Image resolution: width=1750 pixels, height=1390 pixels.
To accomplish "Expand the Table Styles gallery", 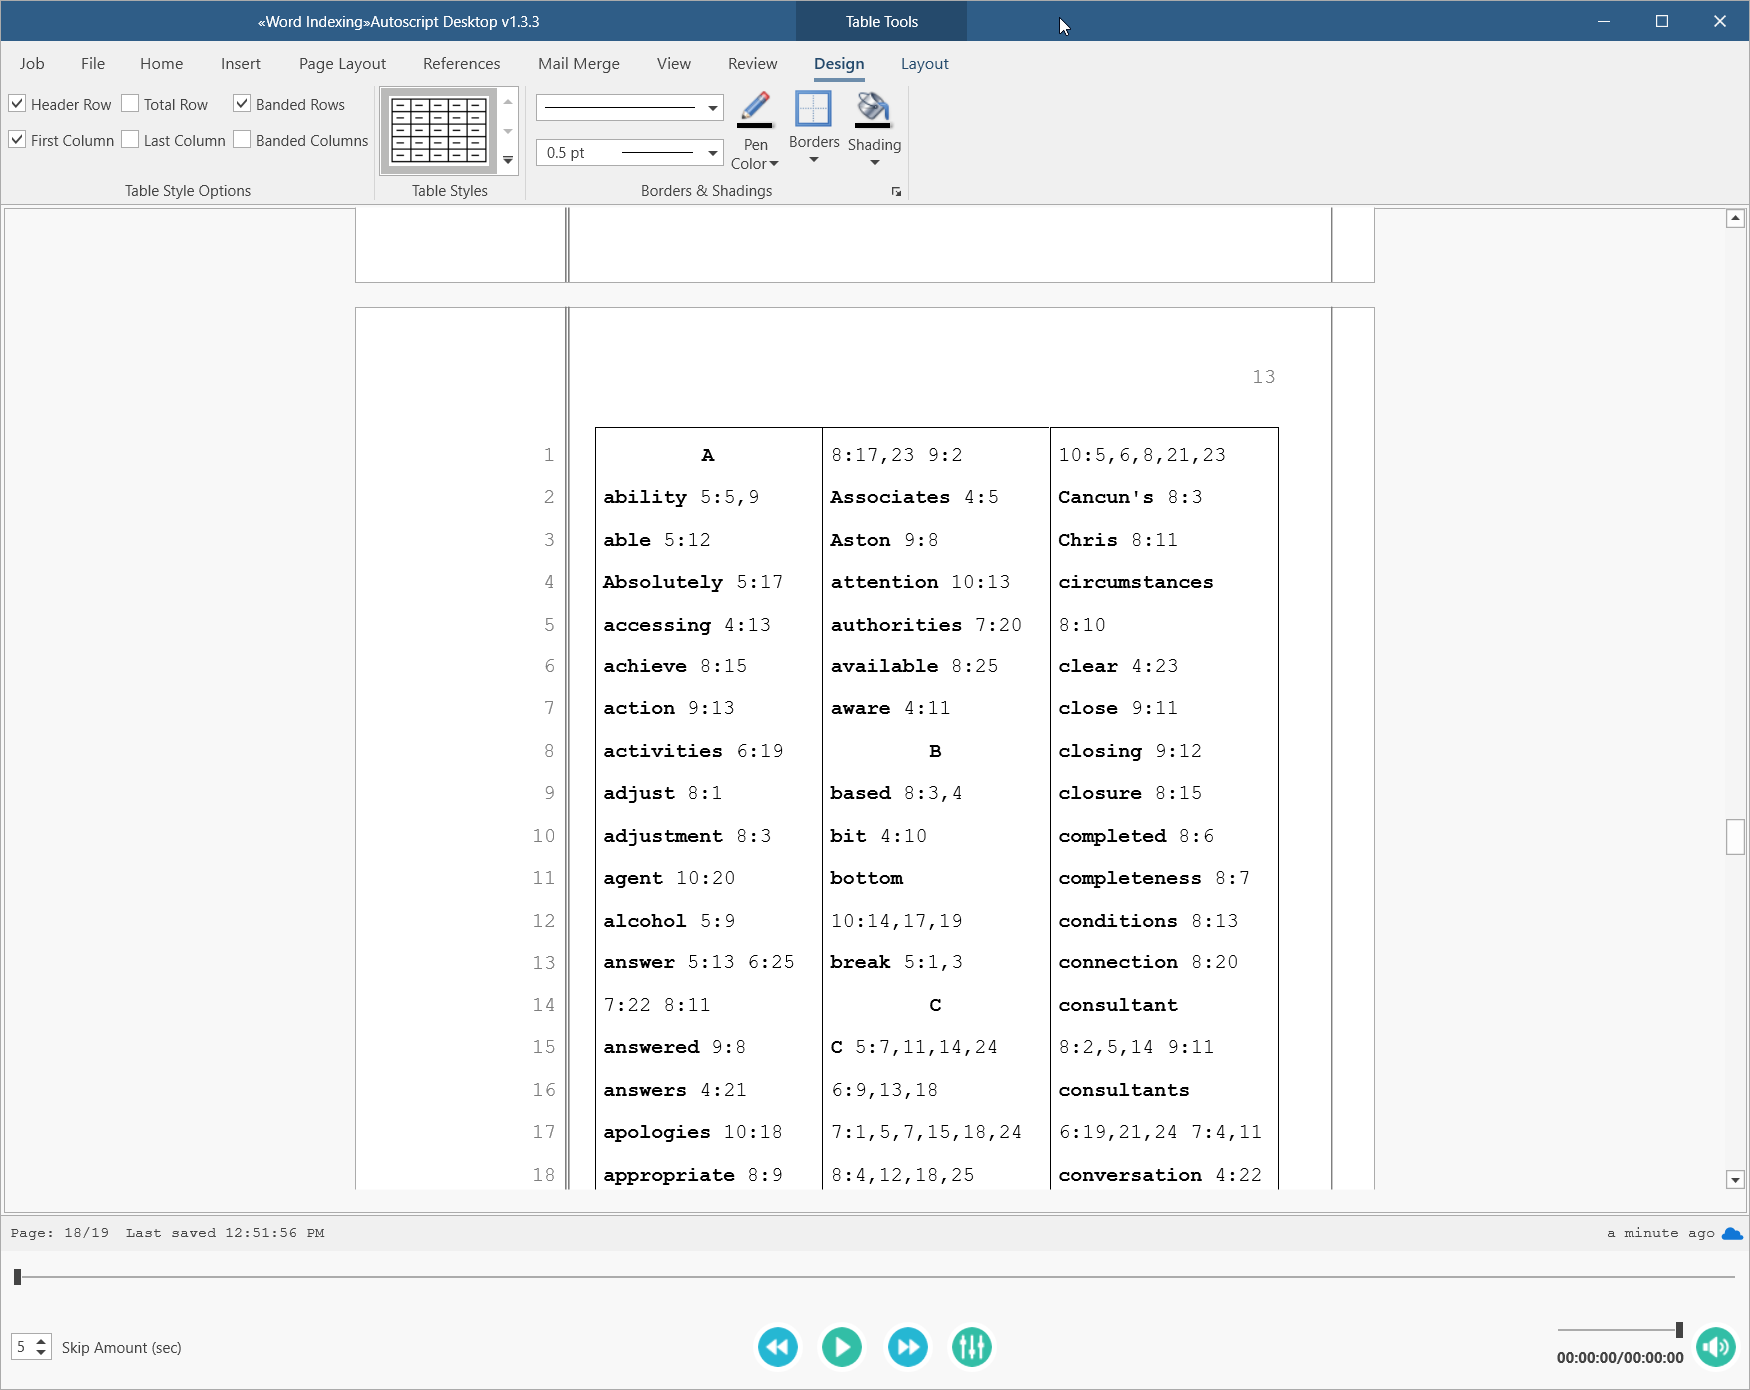I will pyautogui.click(x=508, y=160).
